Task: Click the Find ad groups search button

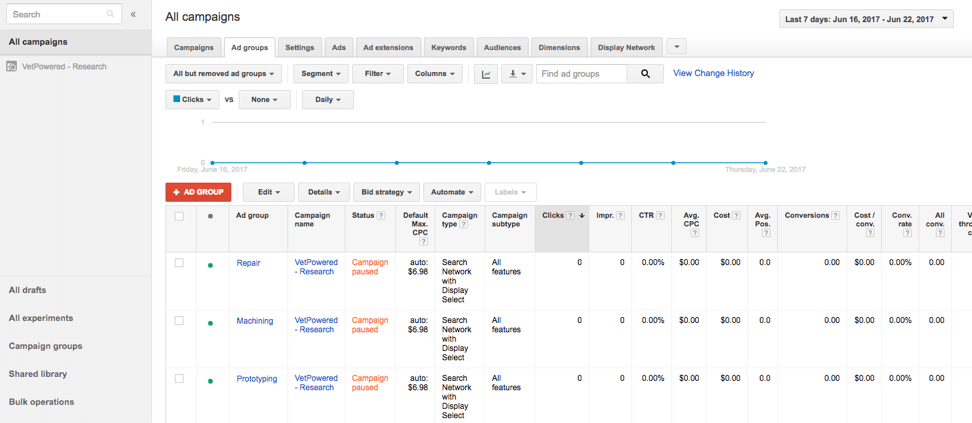Action: point(645,74)
